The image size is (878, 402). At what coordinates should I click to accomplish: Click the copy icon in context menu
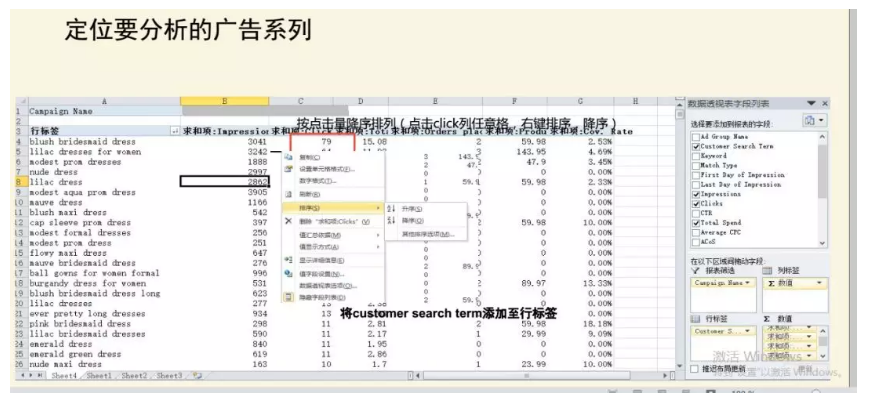(x=288, y=157)
